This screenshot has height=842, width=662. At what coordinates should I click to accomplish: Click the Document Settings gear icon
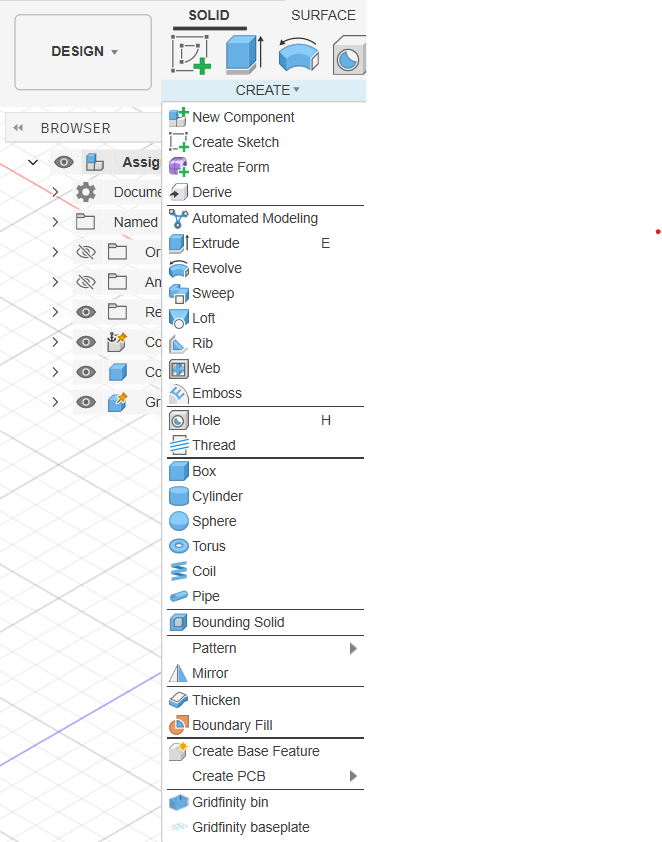click(86, 192)
